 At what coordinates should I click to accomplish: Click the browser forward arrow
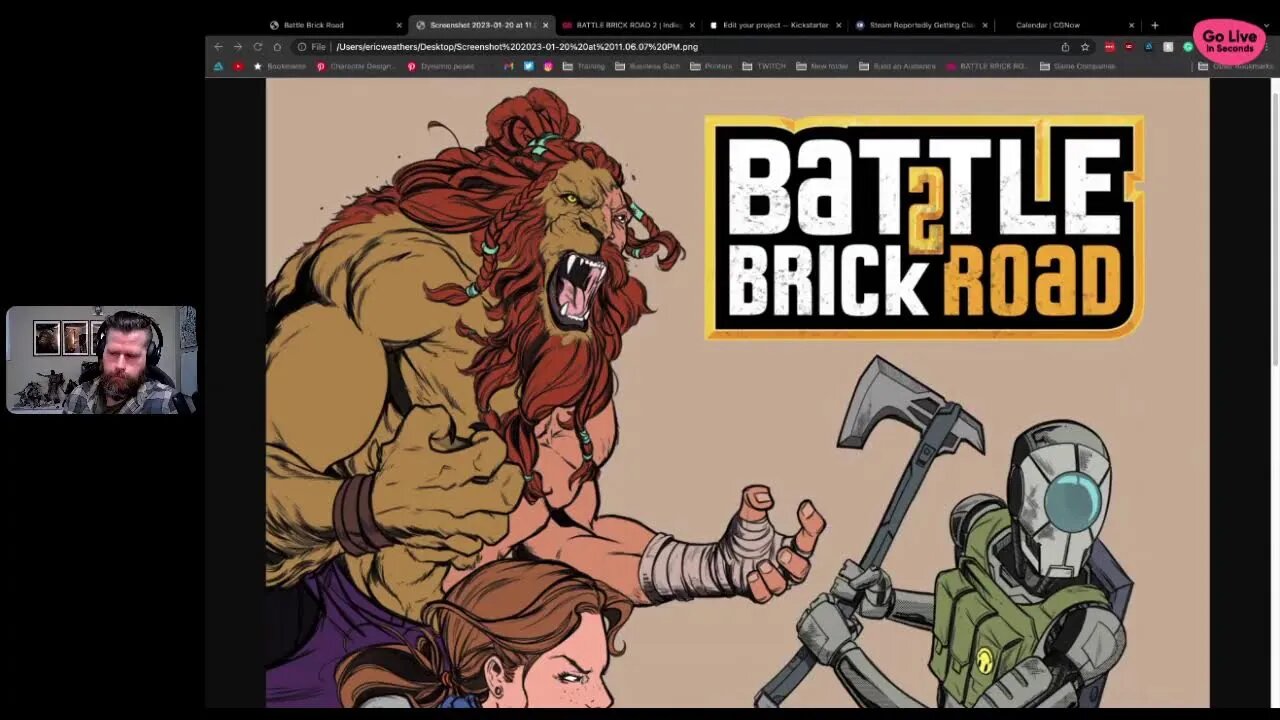237,47
